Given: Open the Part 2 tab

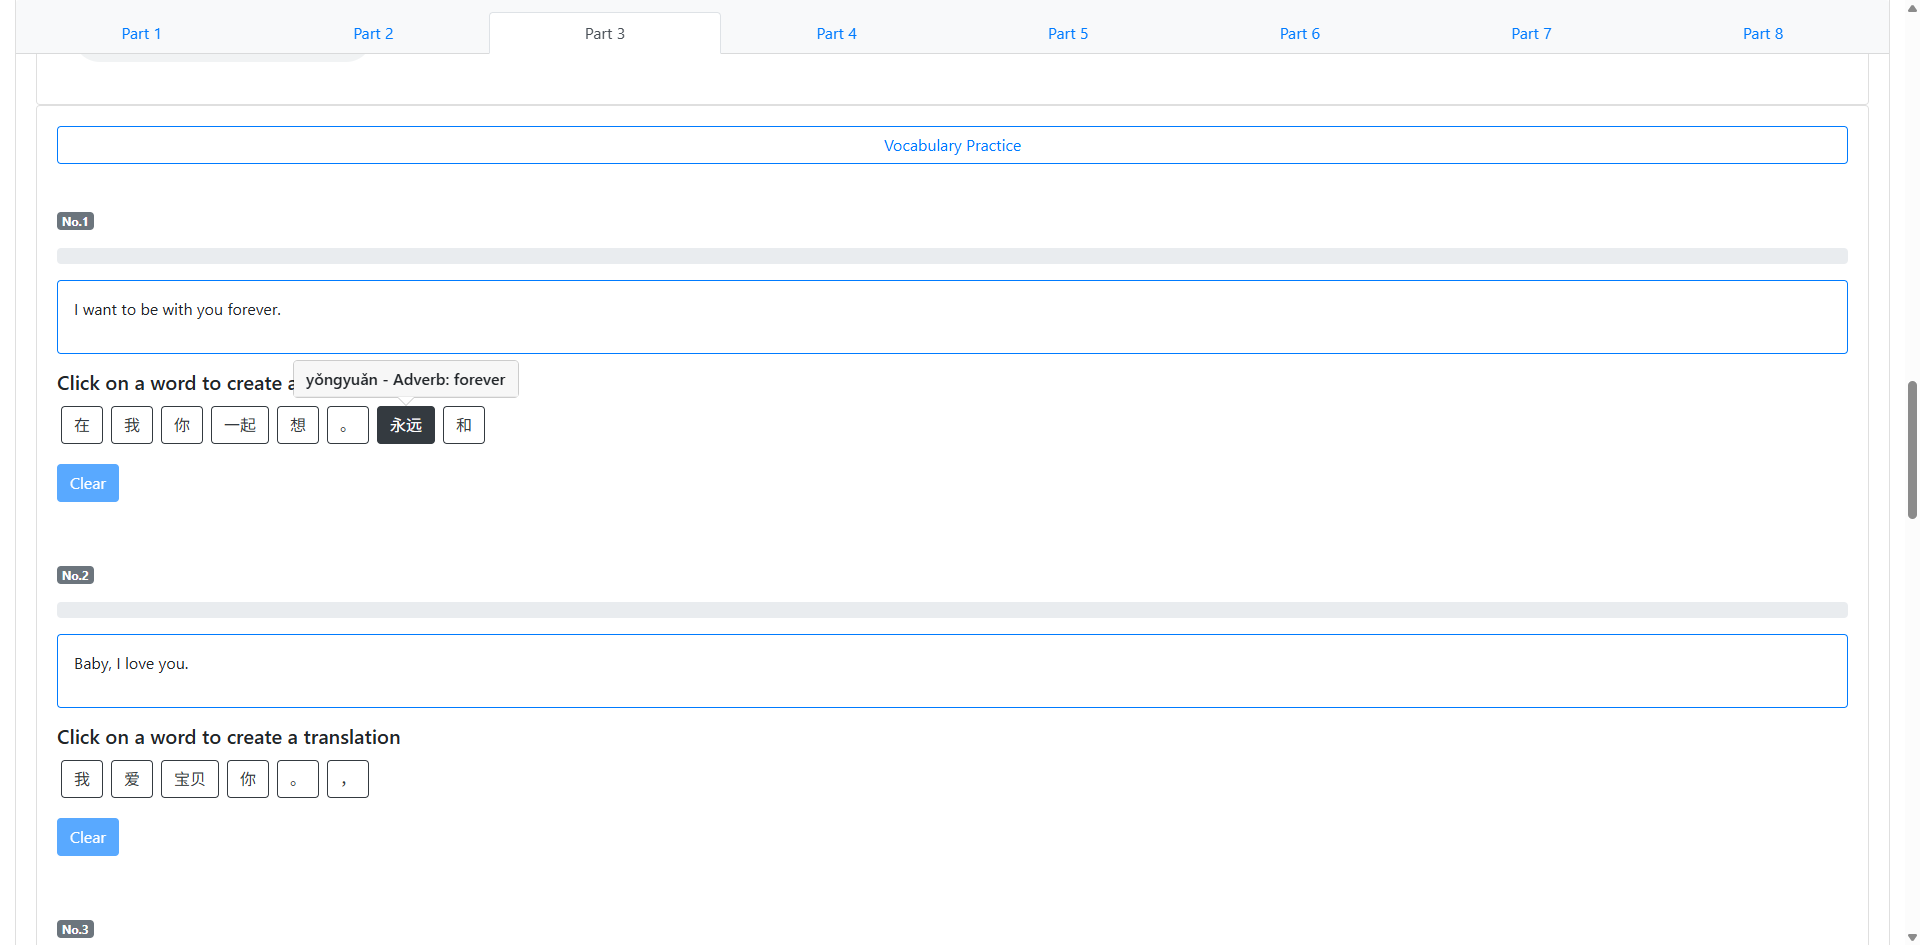Looking at the screenshot, I should (x=373, y=33).
